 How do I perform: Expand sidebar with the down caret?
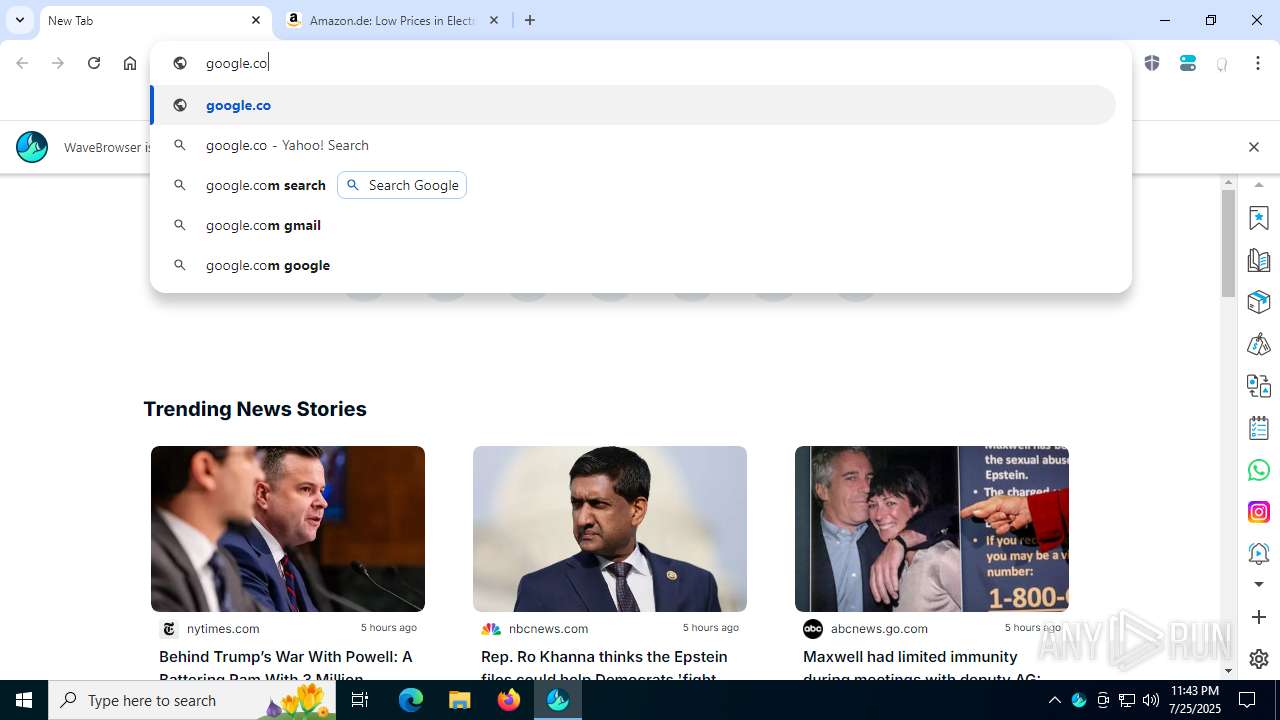pyautogui.click(x=1259, y=584)
